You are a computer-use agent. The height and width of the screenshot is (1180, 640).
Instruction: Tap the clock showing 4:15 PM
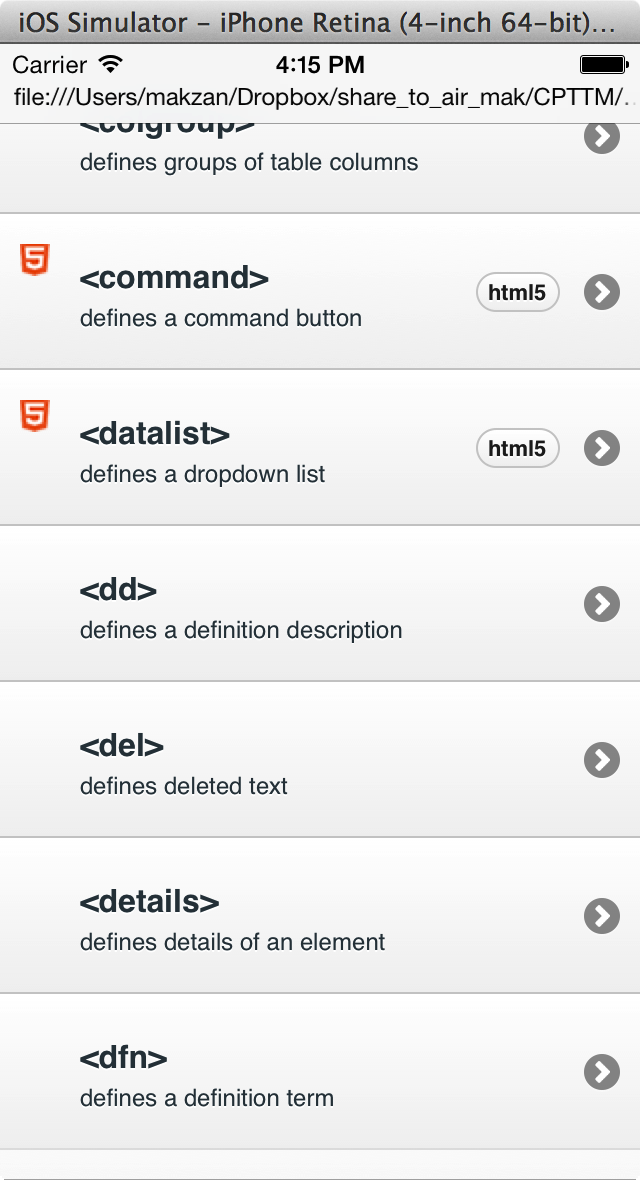click(x=320, y=64)
